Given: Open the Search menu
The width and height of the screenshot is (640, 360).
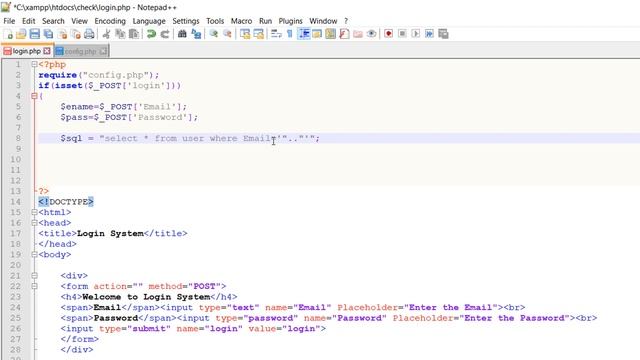Looking at the screenshot, I should (53, 21).
